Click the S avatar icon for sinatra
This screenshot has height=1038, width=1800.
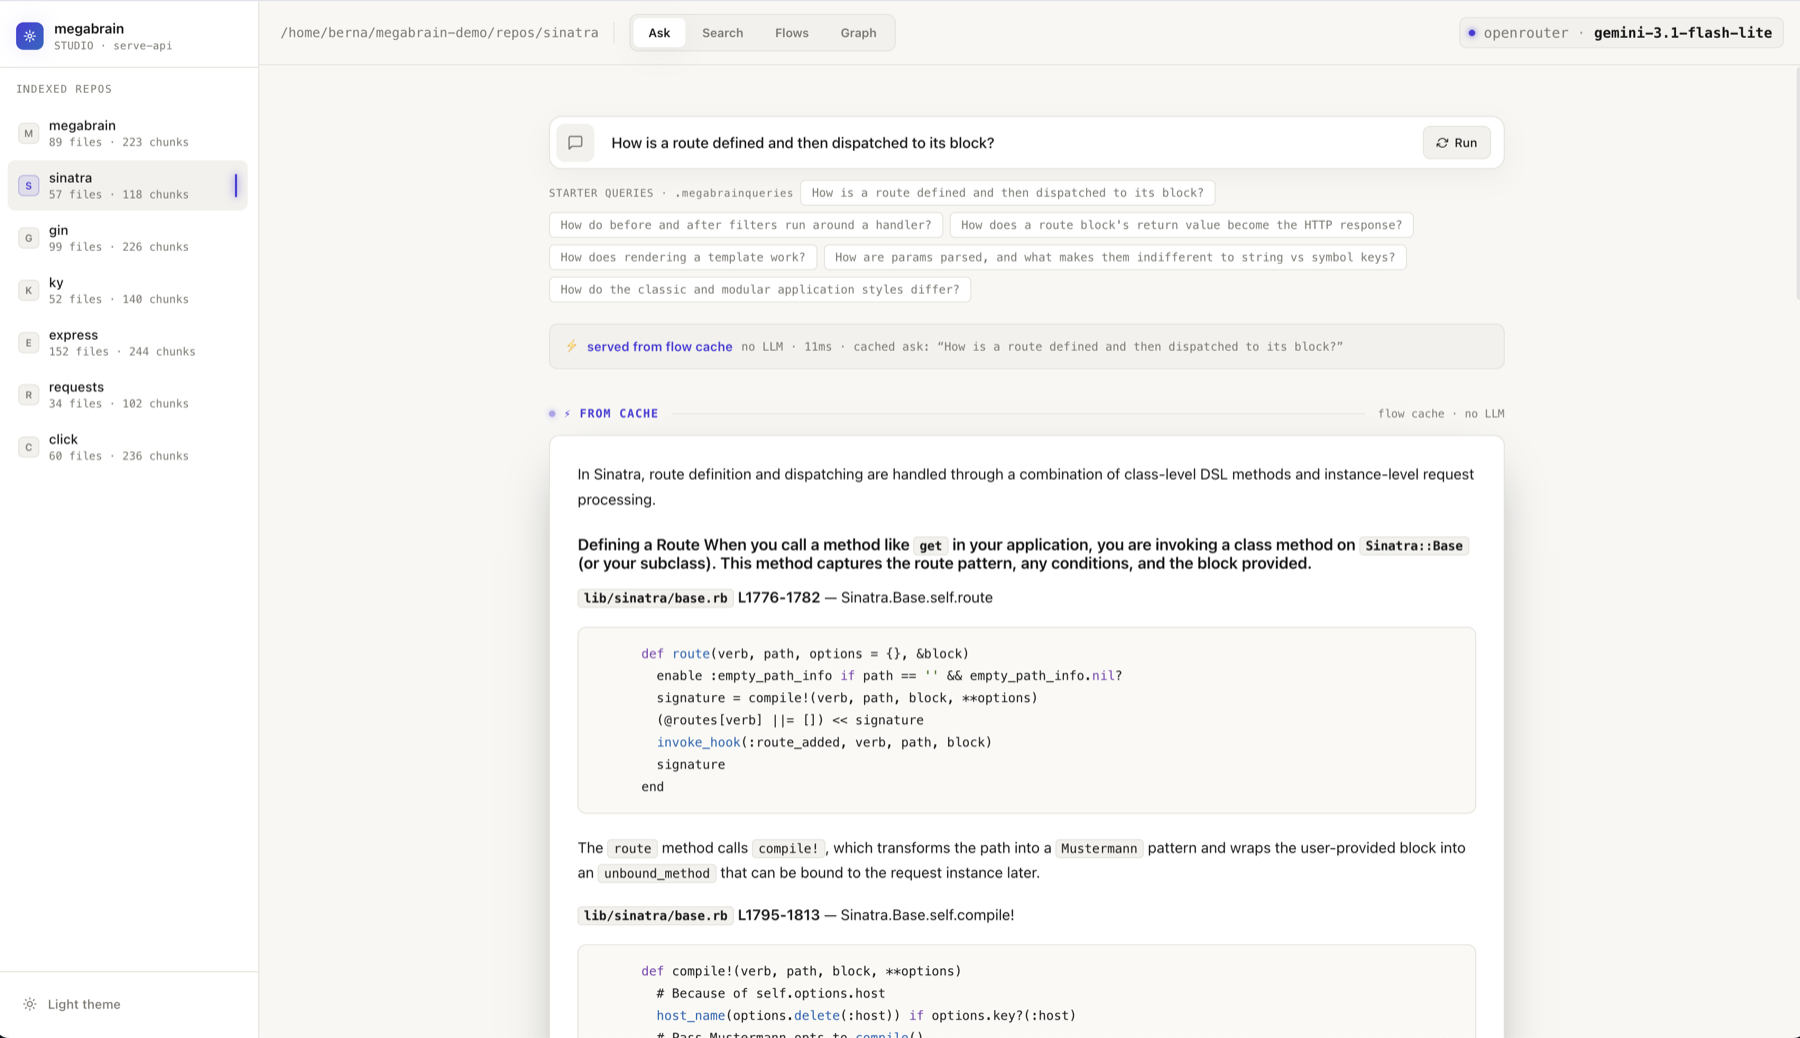[x=28, y=185]
